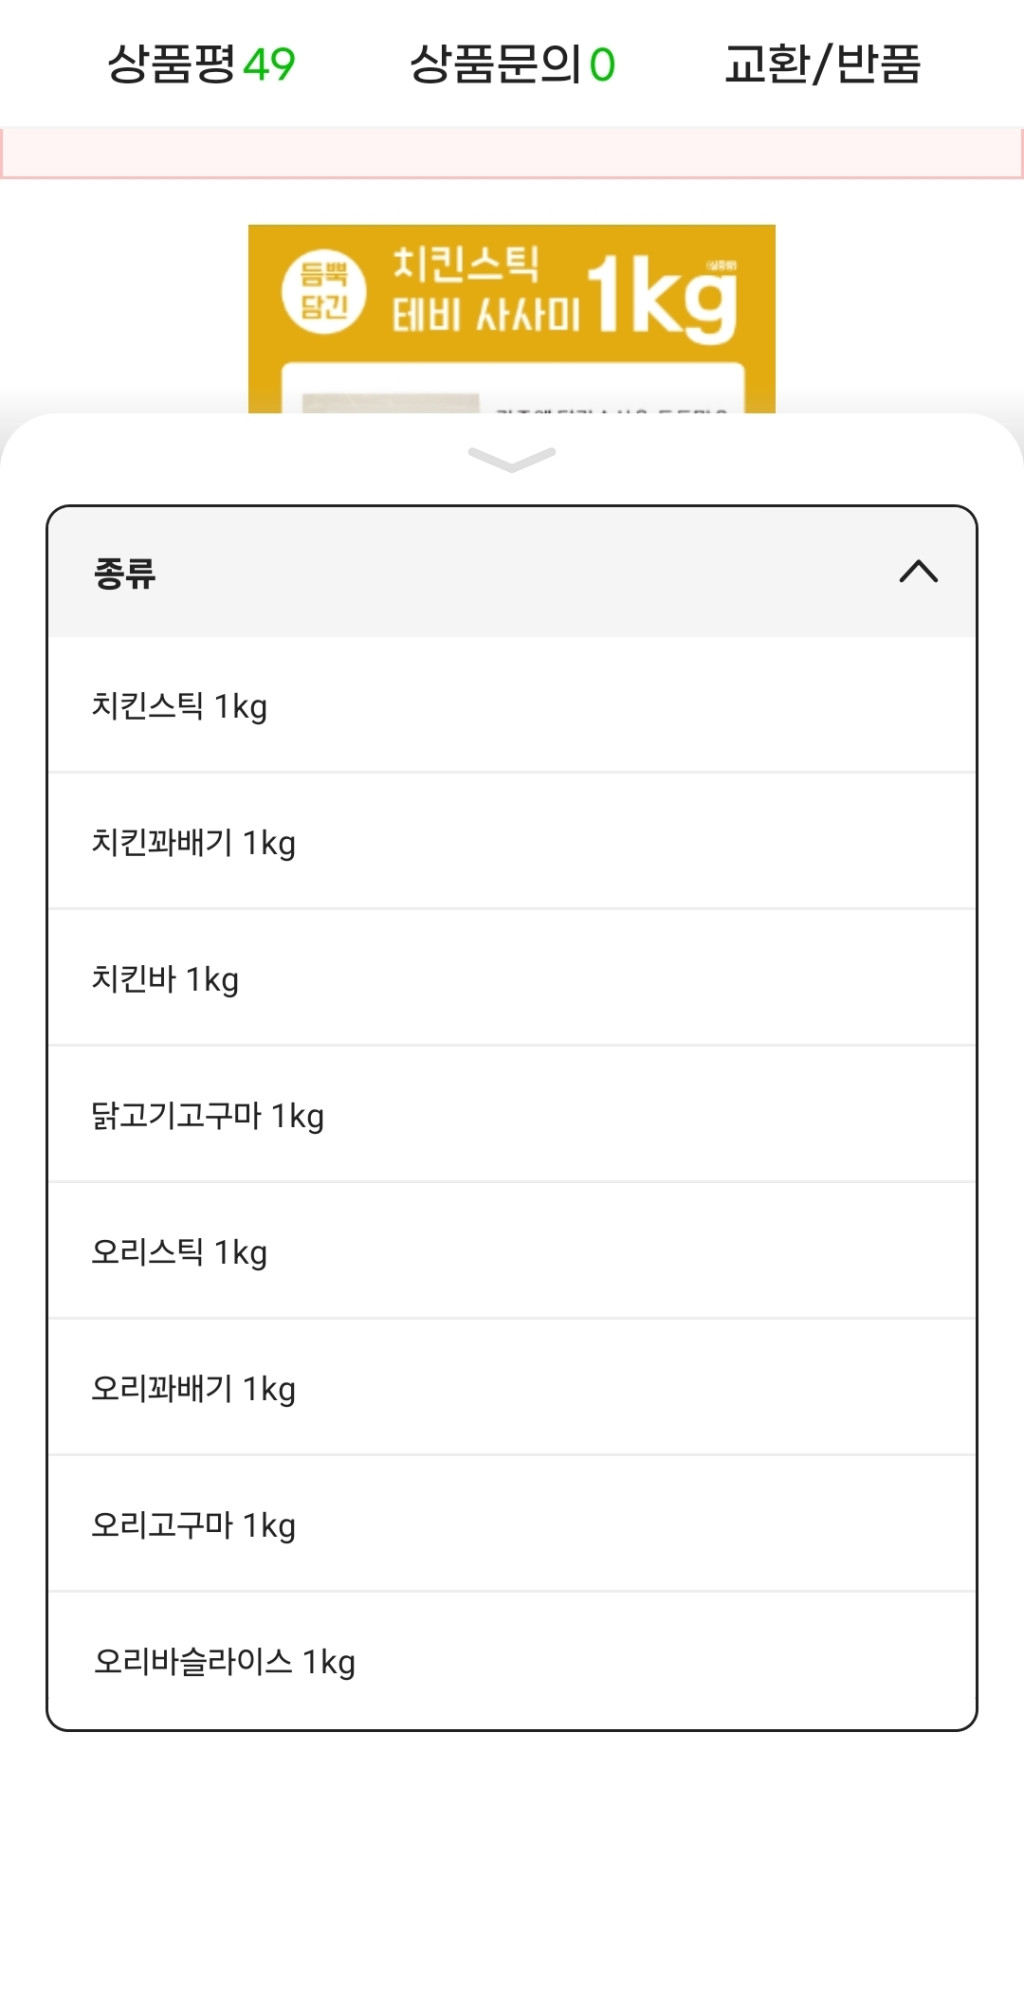The height and width of the screenshot is (2006, 1024).
Task: Tap the pink notice bar under the tabs
Action: pyautogui.click(x=512, y=153)
